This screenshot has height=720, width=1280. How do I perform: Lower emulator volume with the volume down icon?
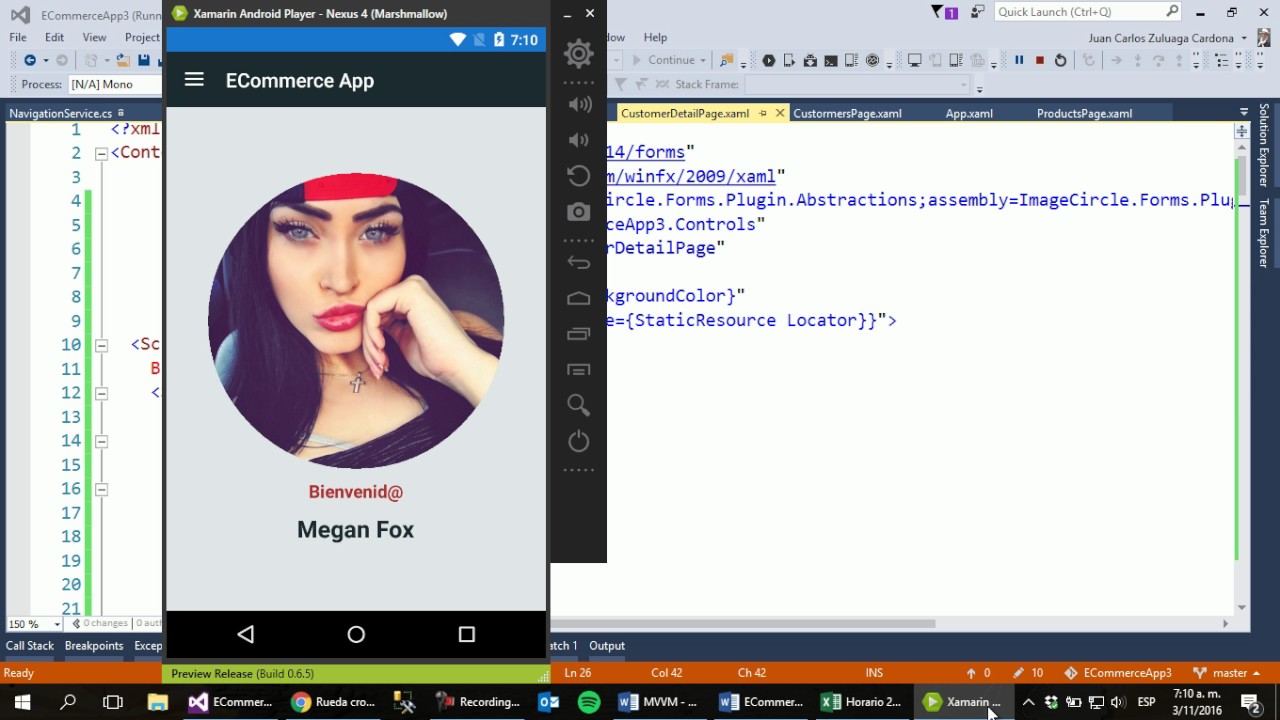point(577,140)
